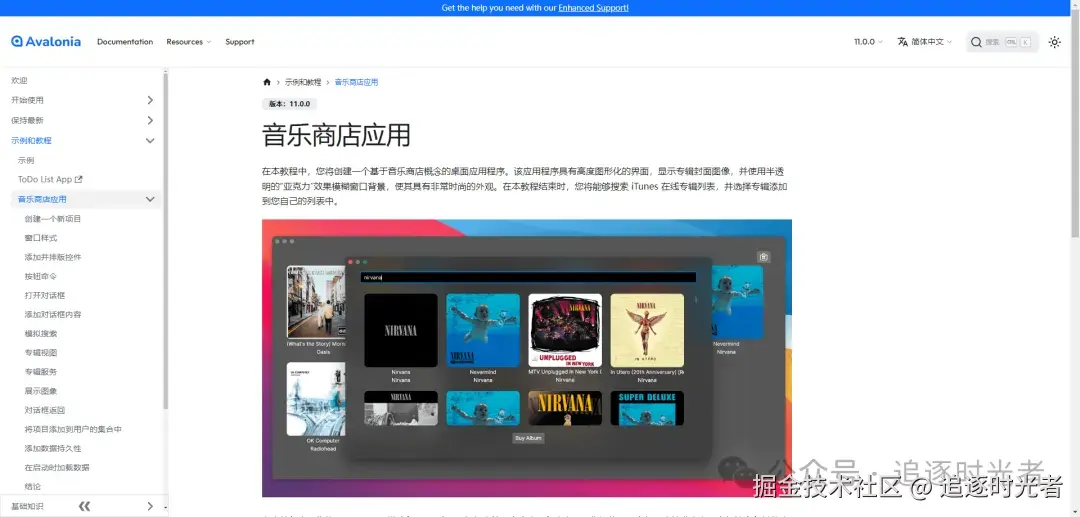Open 窗口样式 page
The height and width of the screenshot is (517, 1080).
tap(41, 238)
